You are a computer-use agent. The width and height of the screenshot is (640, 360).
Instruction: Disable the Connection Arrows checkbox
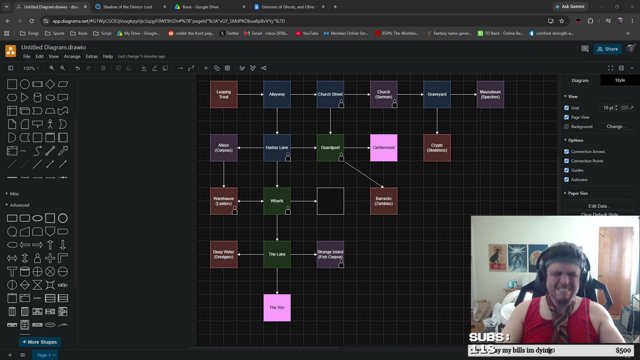(x=567, y=151)
